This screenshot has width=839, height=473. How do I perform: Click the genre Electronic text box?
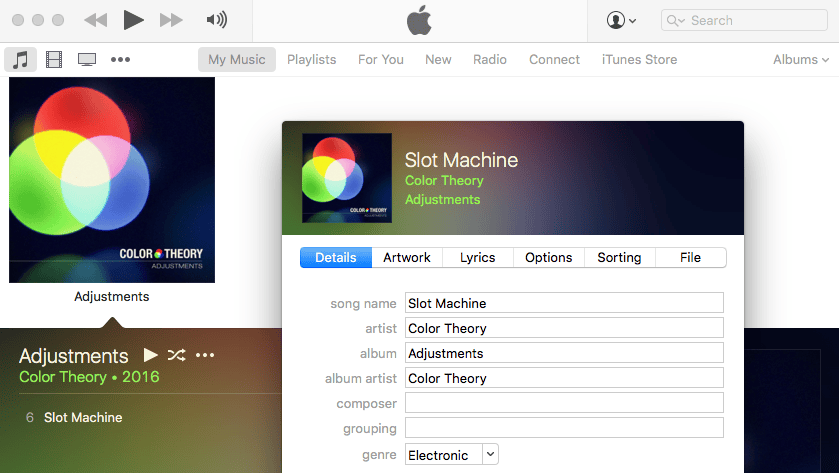(x=444, y=455)
